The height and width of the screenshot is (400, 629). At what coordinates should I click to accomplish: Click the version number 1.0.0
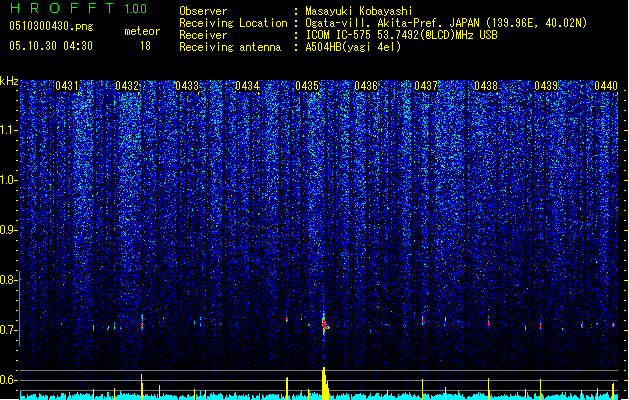pos(136,9)
